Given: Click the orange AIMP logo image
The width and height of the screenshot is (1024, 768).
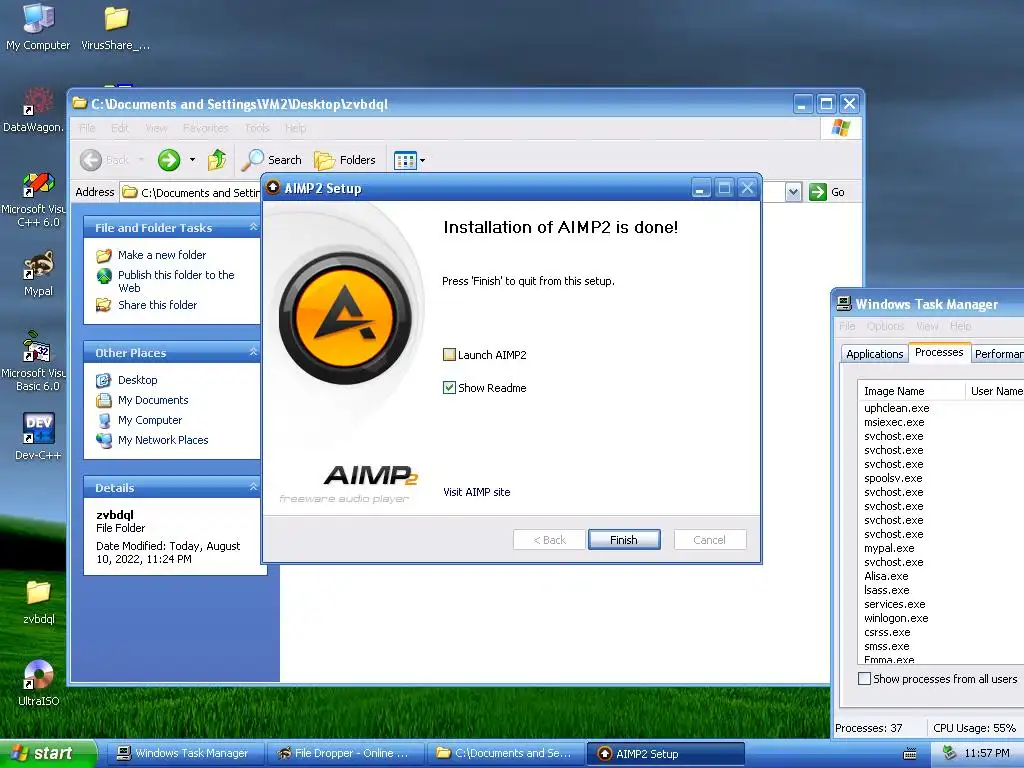Looking at the screenshot, I should point(345,318).
